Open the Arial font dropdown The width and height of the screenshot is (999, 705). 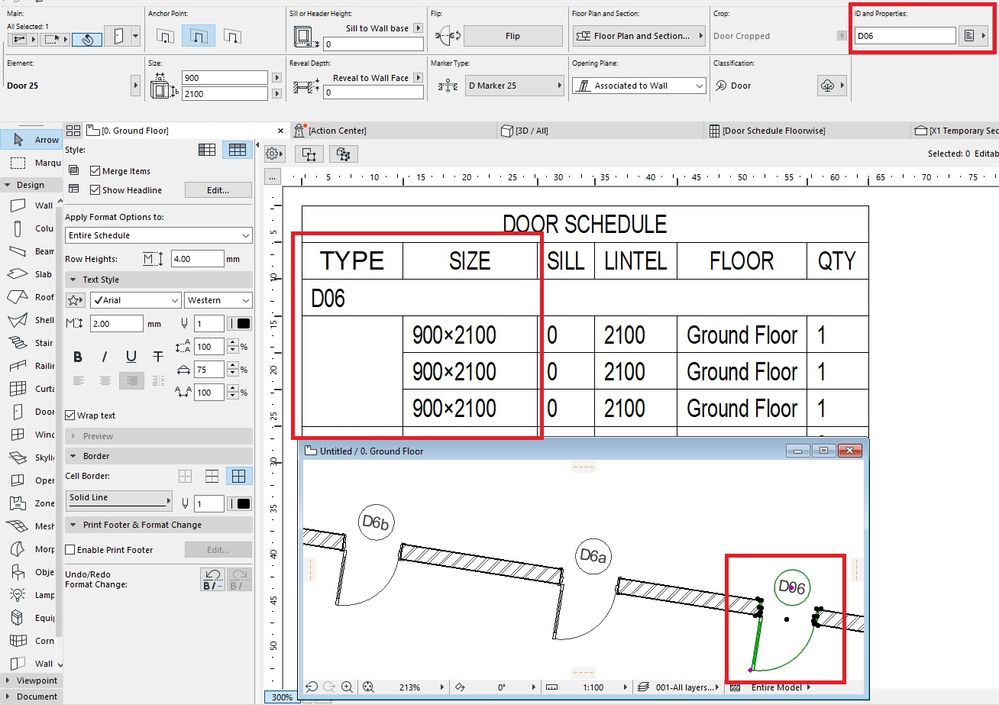(136, 300)
